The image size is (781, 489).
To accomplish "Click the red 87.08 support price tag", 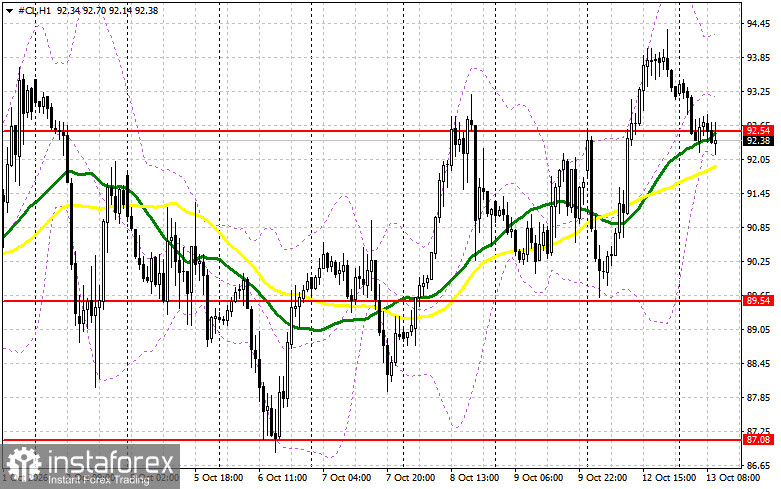I will point(758,440).
